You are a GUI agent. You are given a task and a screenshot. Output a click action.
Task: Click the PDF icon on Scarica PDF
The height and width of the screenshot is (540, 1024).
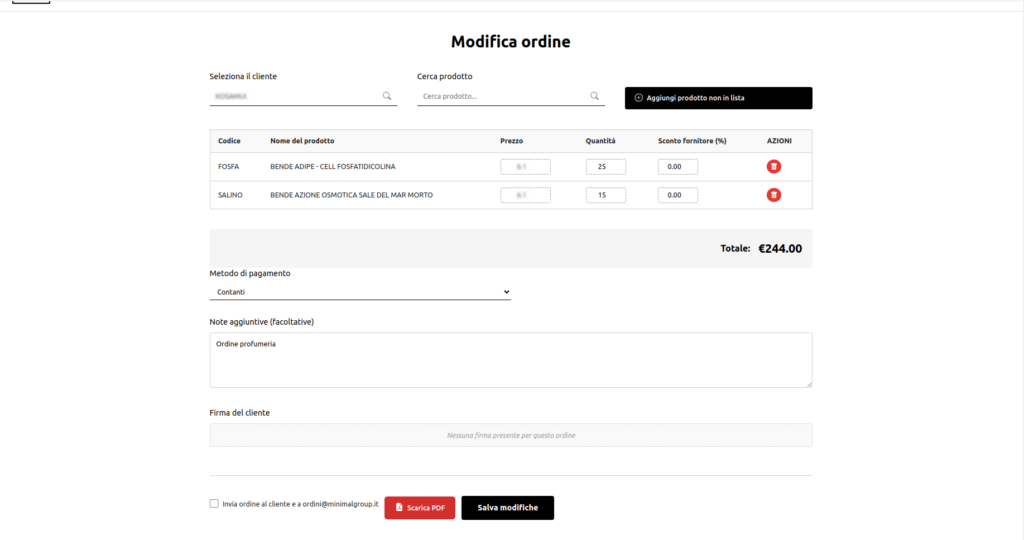coord(399,508)
